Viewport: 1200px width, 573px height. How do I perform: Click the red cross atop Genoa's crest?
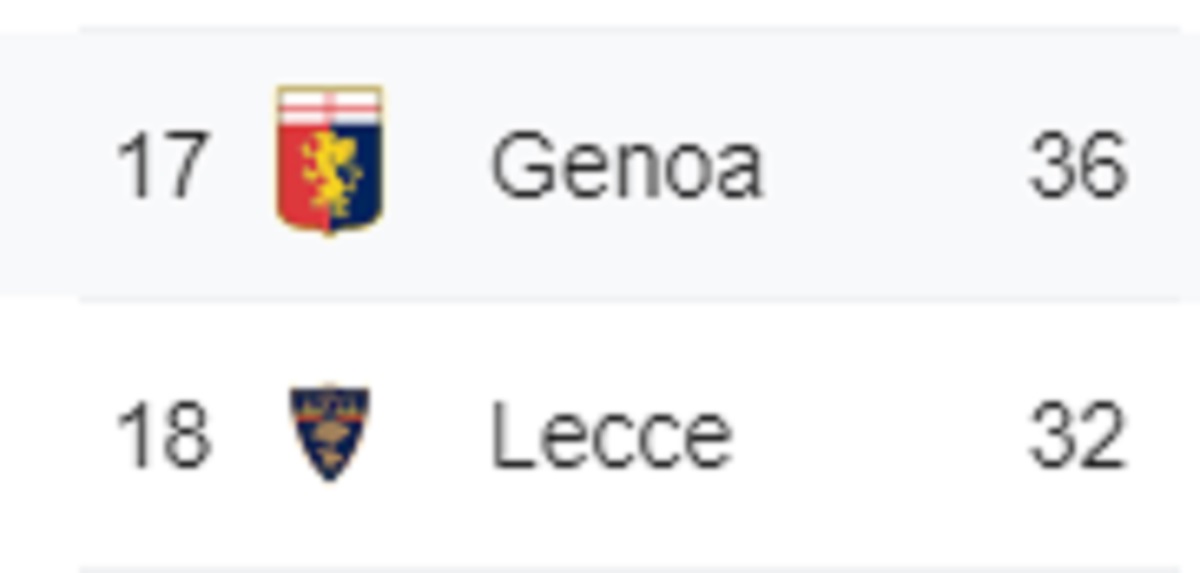coord(330,106)
